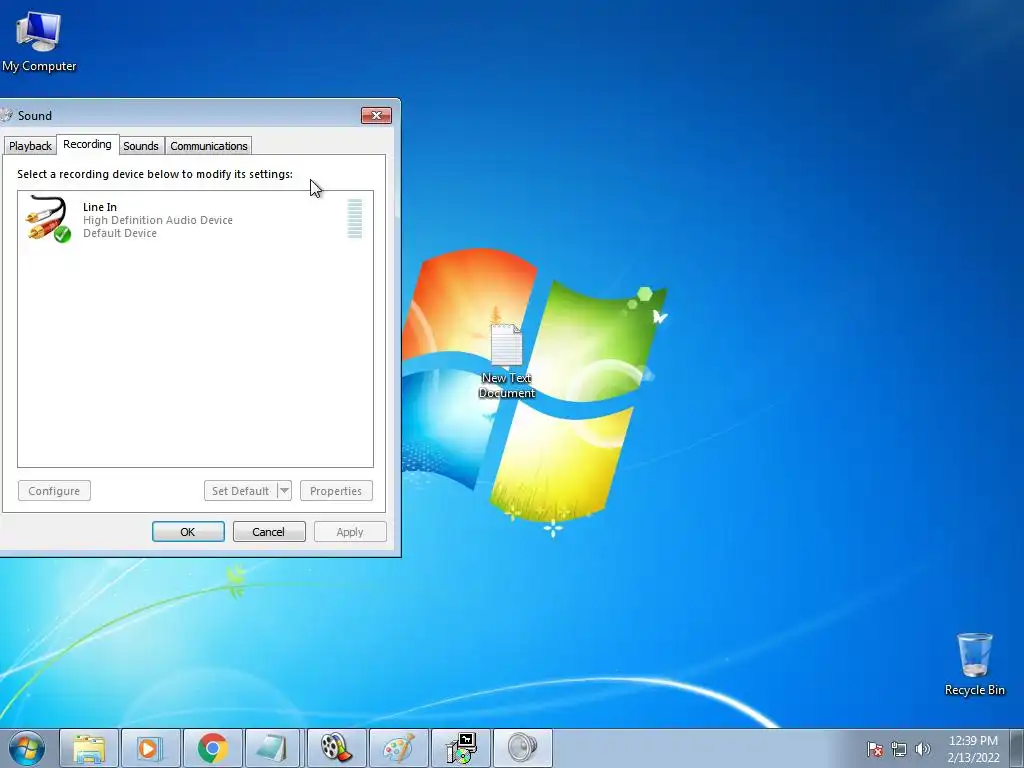Screen dimensions: 1024x768
Task: Open Google Chrome from the taskbar
Action: (x=212, y=748)
